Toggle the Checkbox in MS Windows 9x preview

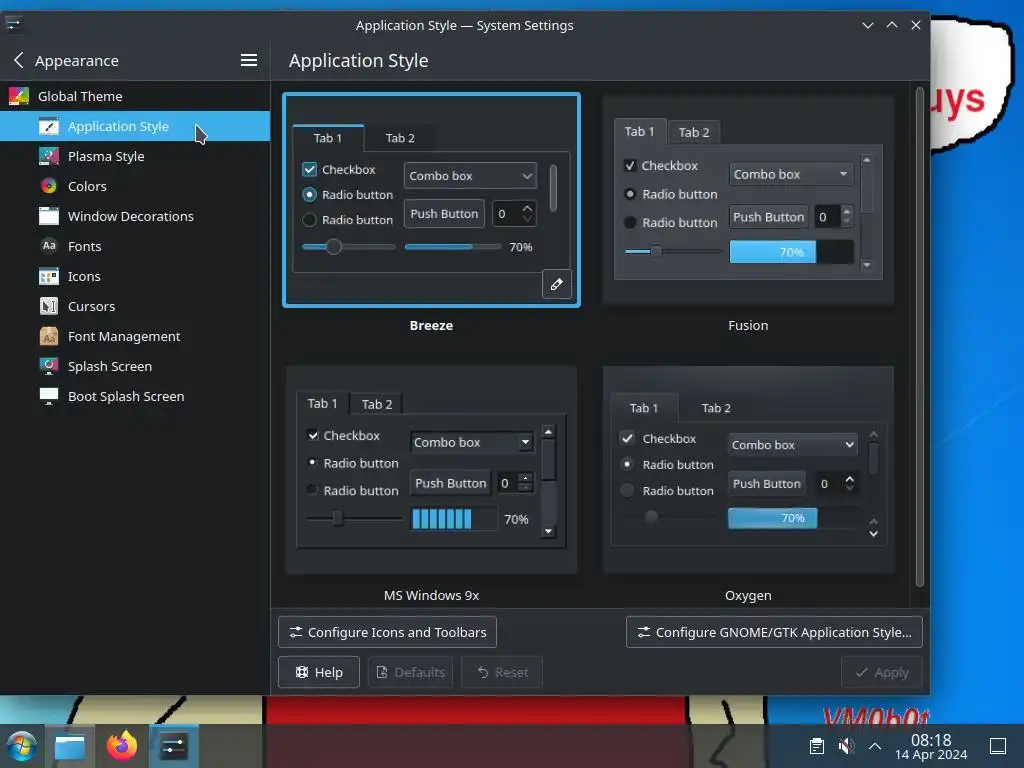313,435
